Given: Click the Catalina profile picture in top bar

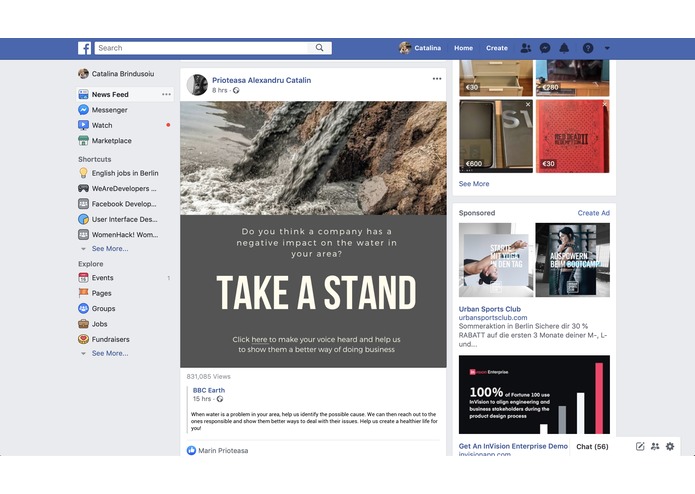Looking at the screenshot, I should tap(405, 48).
